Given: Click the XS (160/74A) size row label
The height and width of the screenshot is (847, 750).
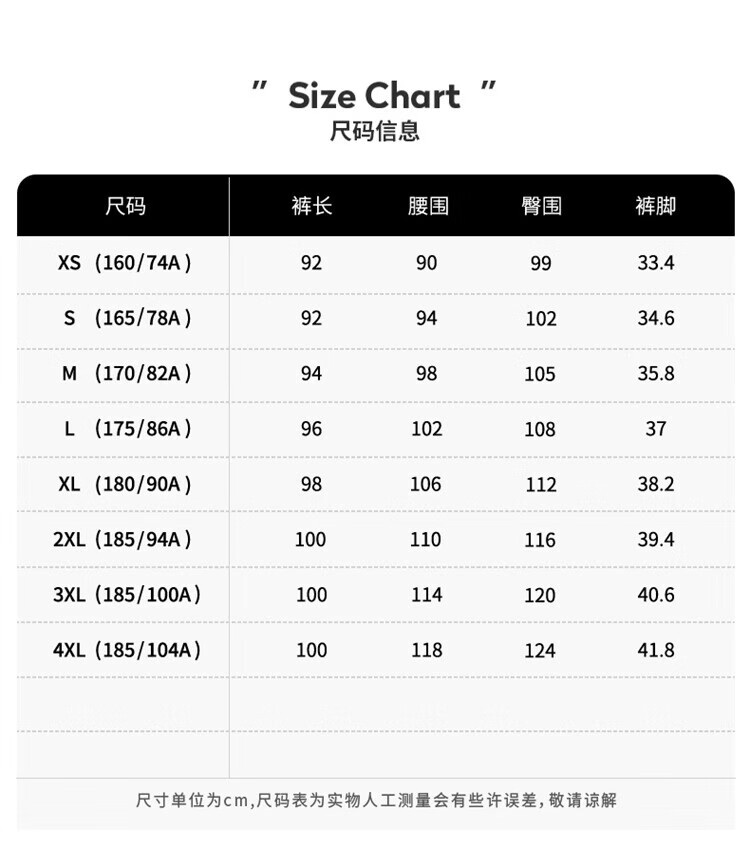Looking at the screenshot, I should point(125,263).
